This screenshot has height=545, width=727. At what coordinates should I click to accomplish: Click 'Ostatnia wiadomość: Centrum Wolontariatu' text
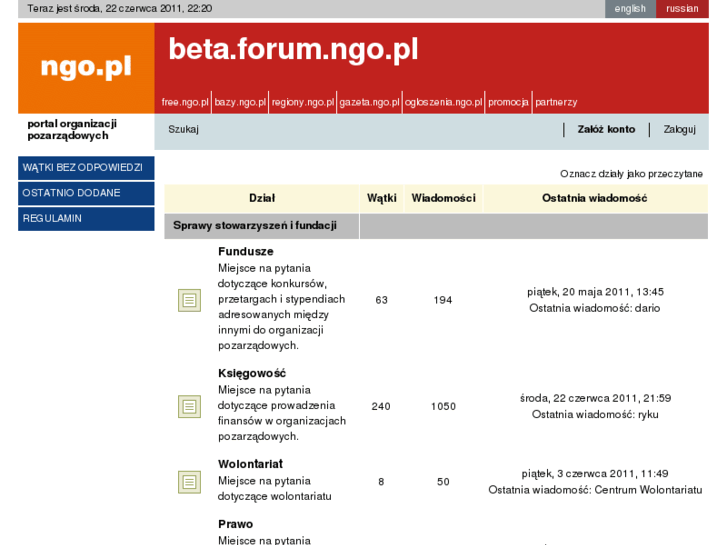(595, 490)
